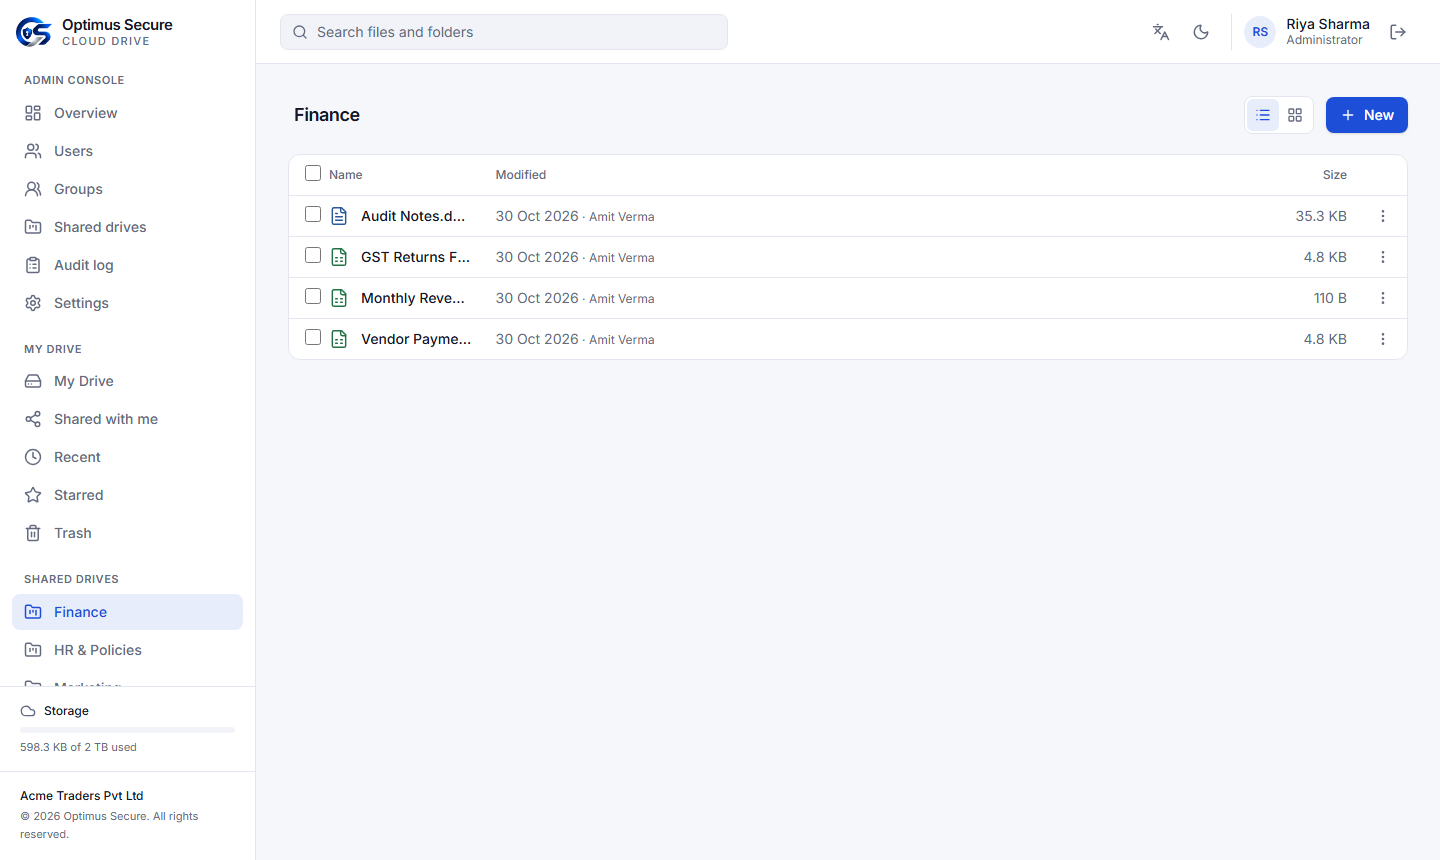Click the Finance shared drive icon
This screenshot has height=860, width=1440.
click(x=33, y=612)
